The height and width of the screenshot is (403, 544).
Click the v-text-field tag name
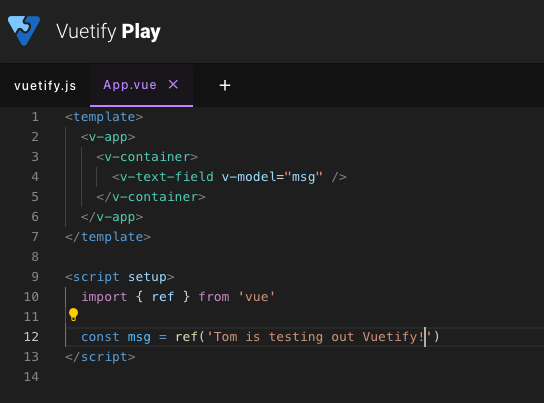point(167,177)
